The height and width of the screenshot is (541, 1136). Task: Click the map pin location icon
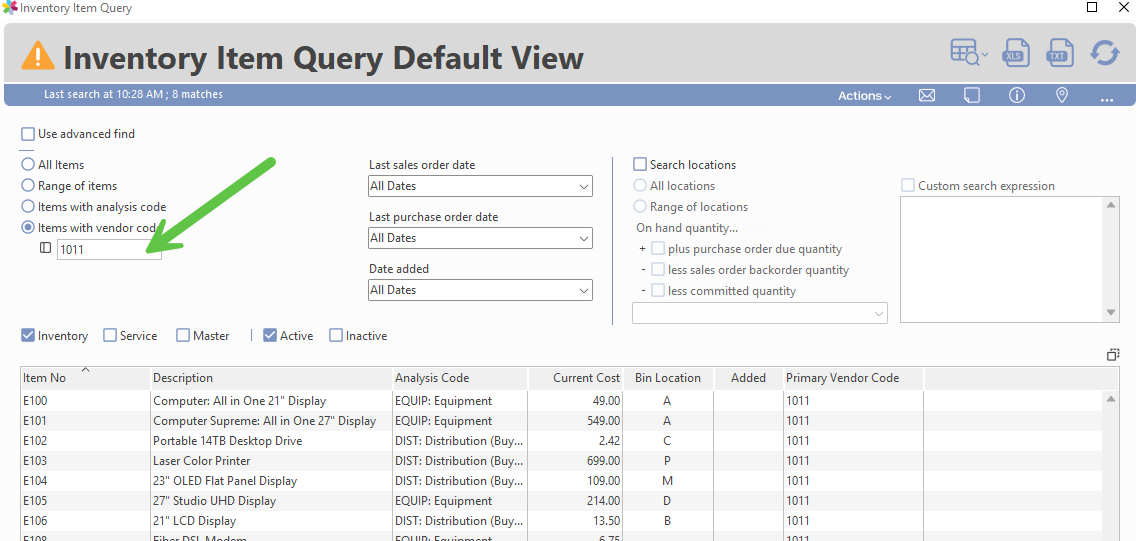point(1062,96)
